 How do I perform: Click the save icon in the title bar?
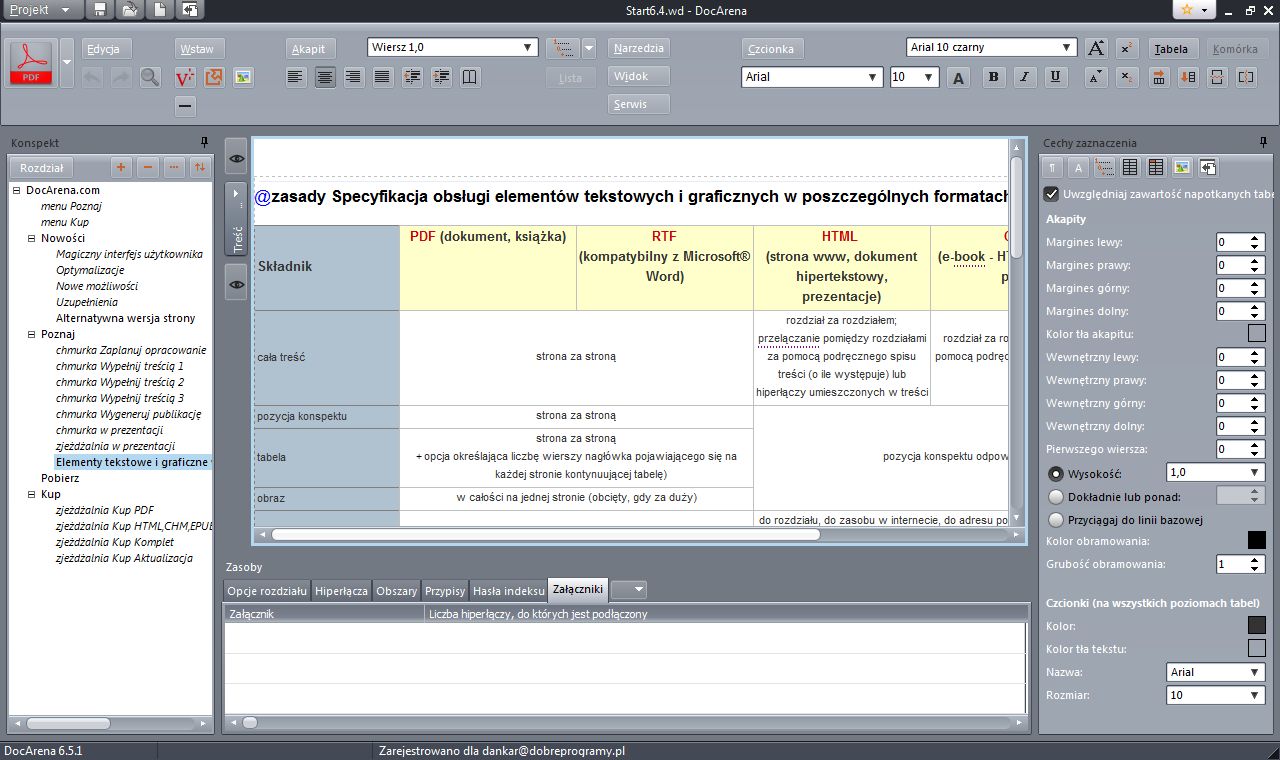click(99, 10)
